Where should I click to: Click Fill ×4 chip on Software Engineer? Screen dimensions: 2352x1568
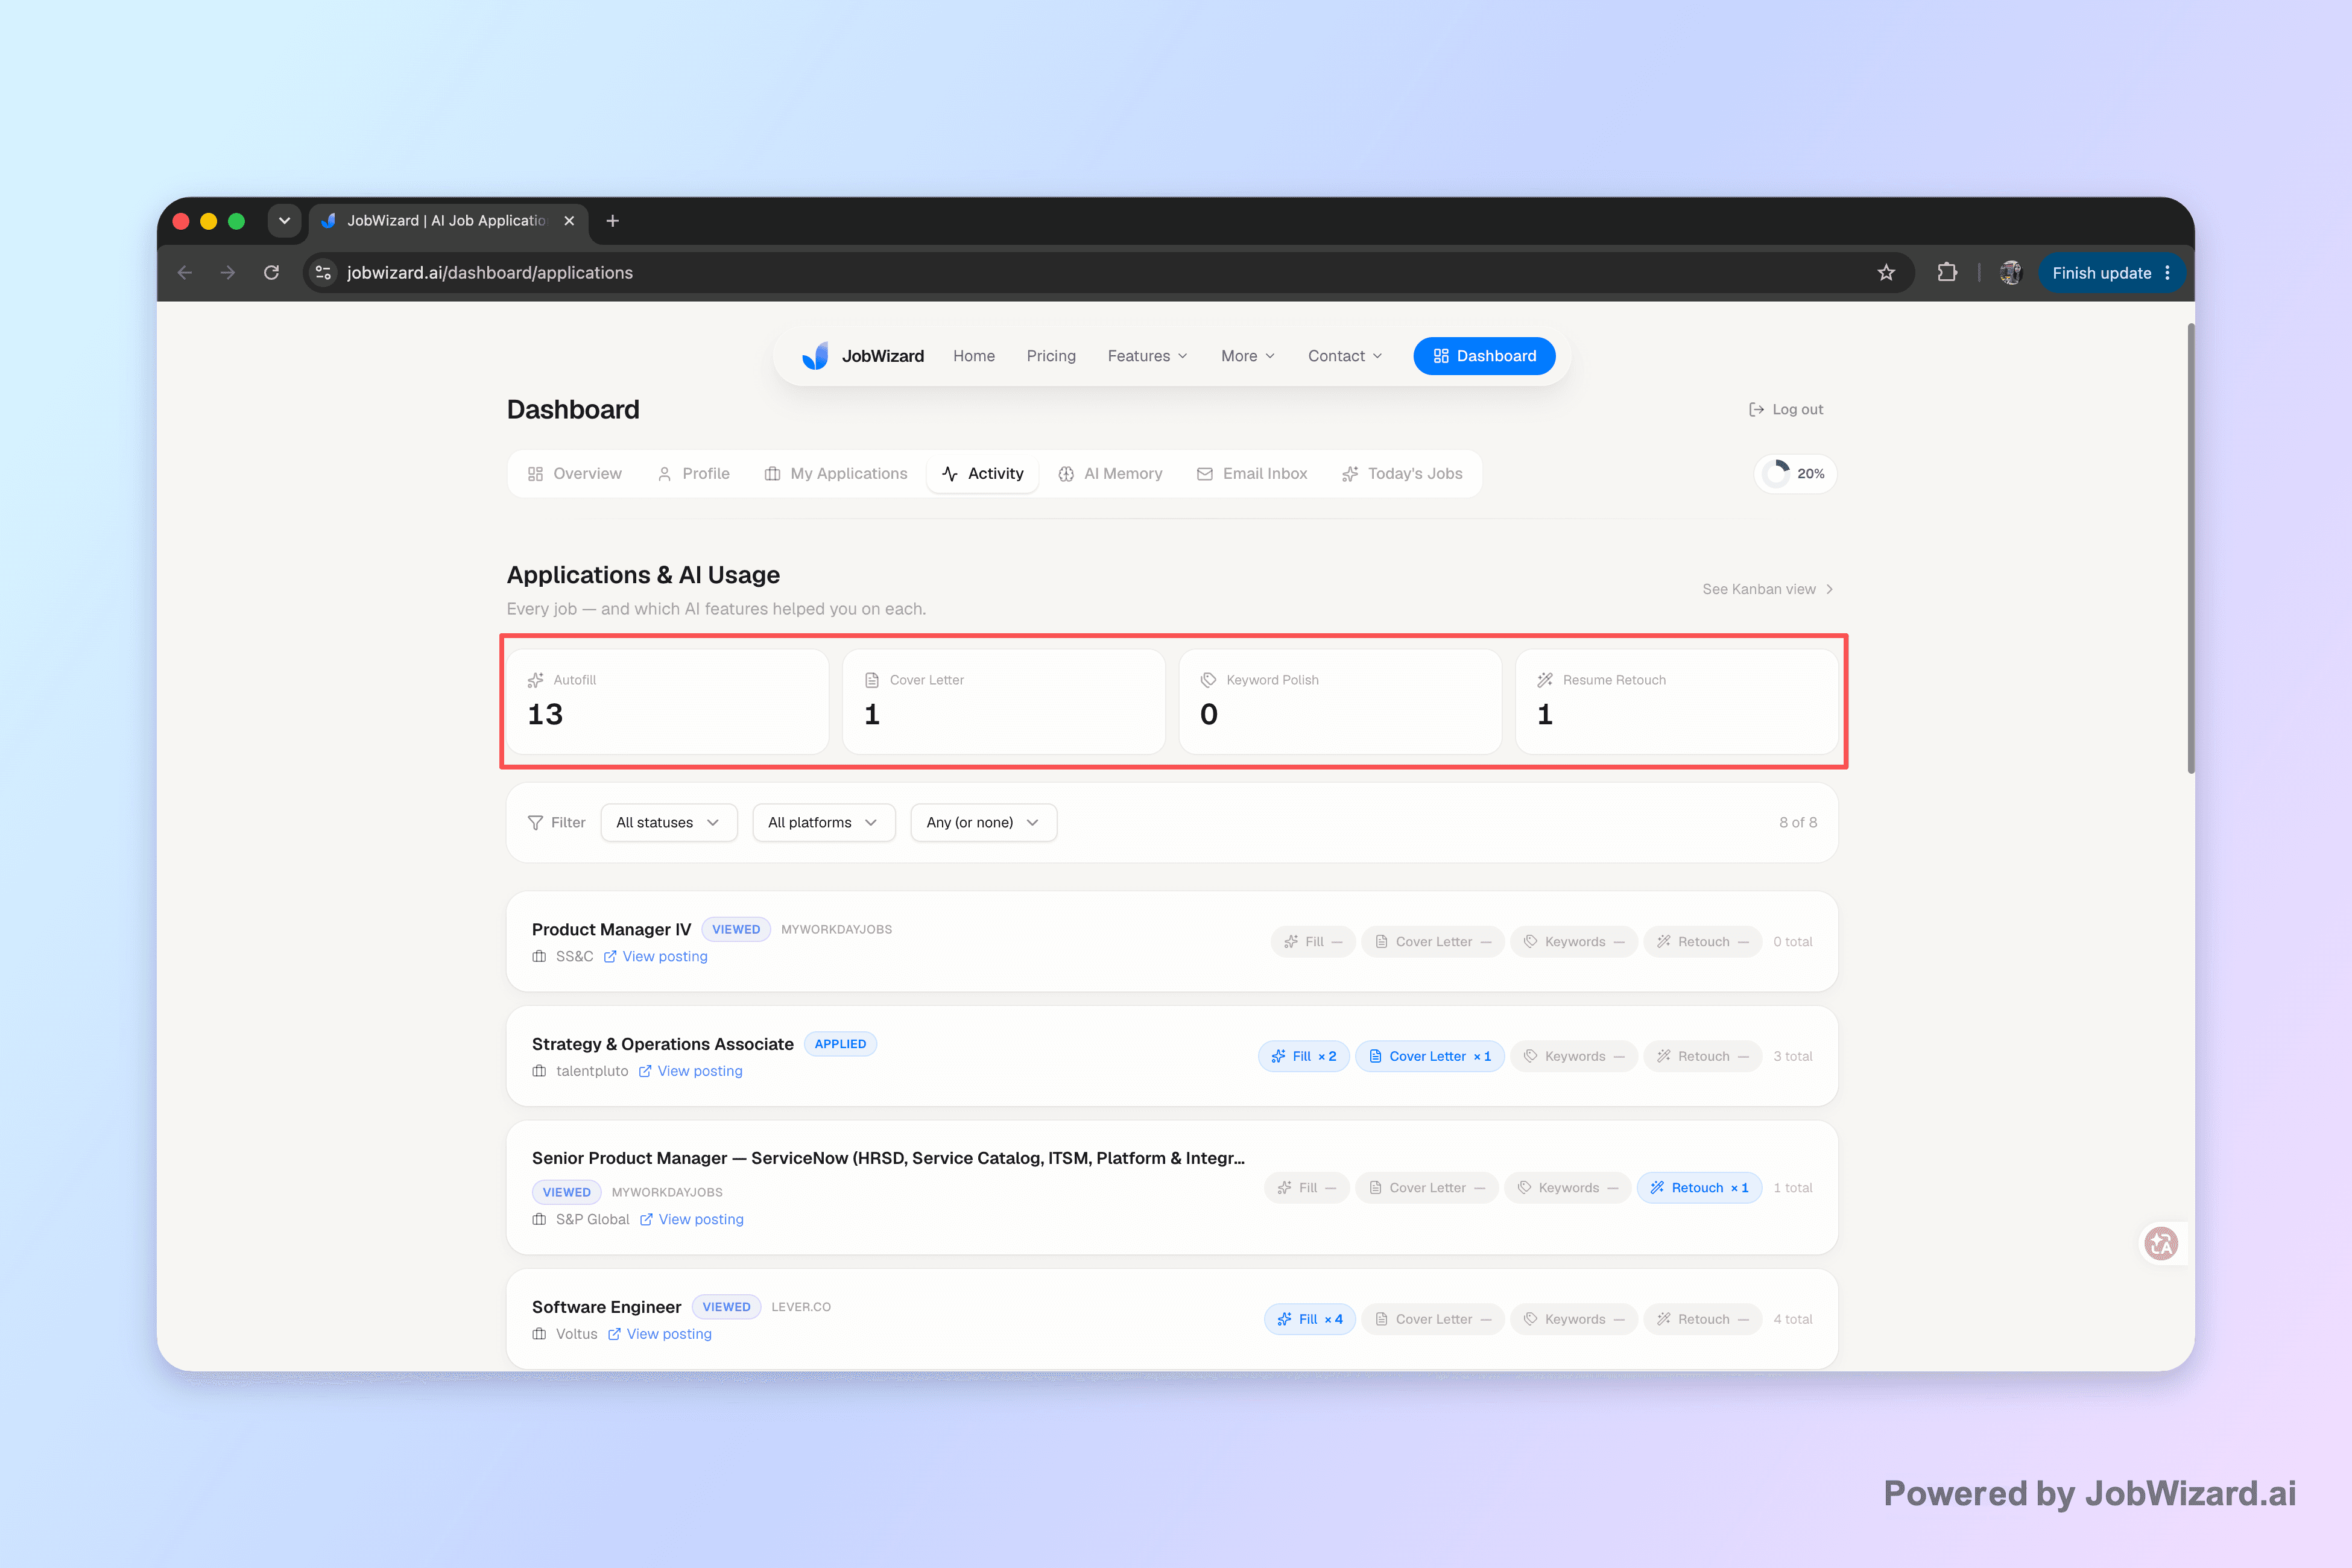[x=1310, y=1320]
